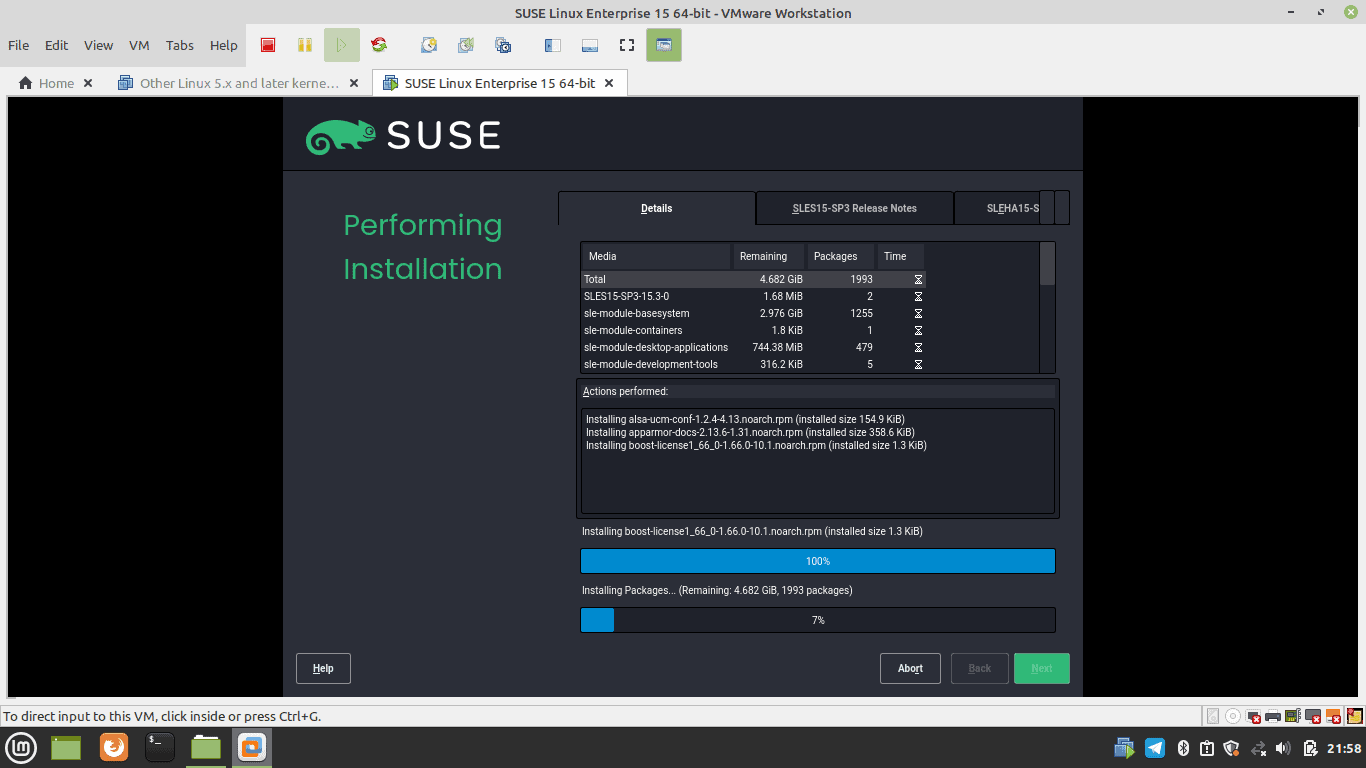
Task: Click the Media column header
Action: click(656, 256)
